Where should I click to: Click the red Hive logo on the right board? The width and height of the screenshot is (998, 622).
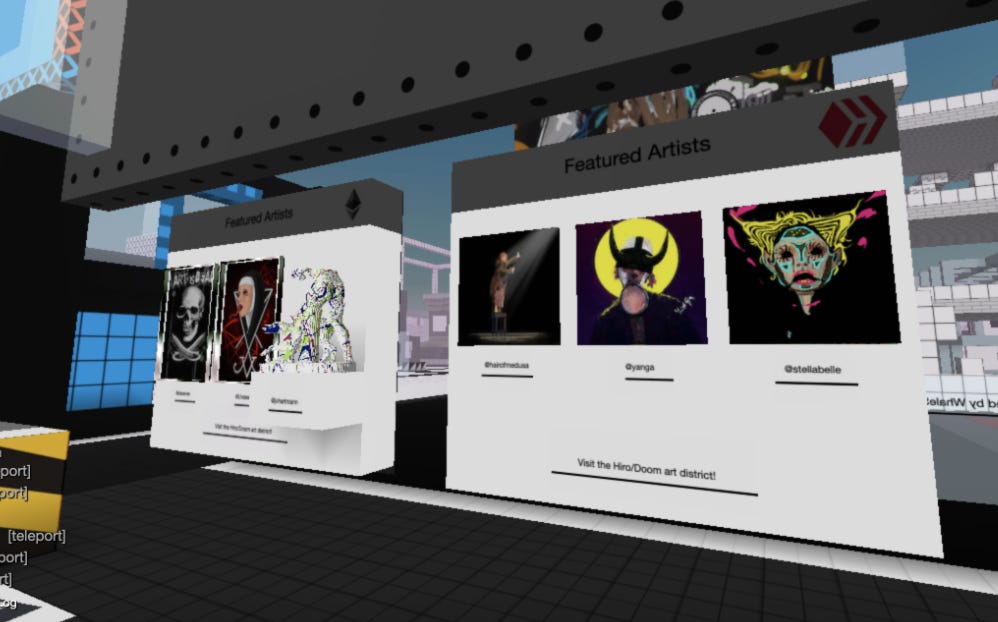pos(852,121)
